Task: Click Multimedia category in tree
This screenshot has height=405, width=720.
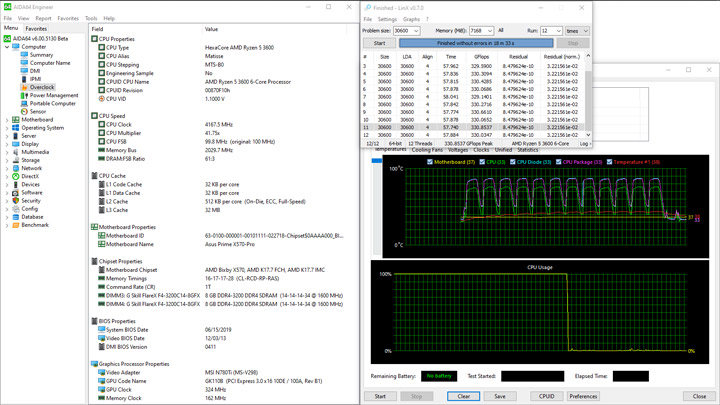Action: (x=35, y=152)
